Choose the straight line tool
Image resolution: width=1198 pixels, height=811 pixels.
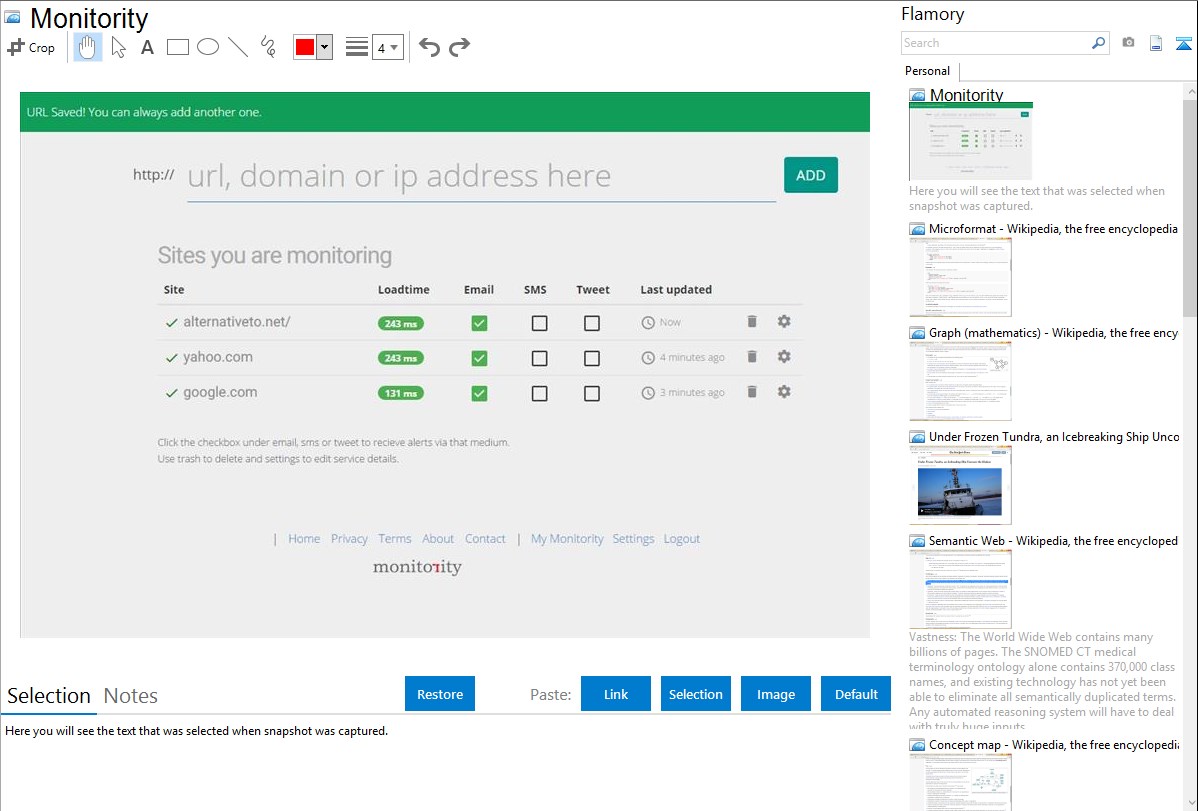click(x=238, y=47)
